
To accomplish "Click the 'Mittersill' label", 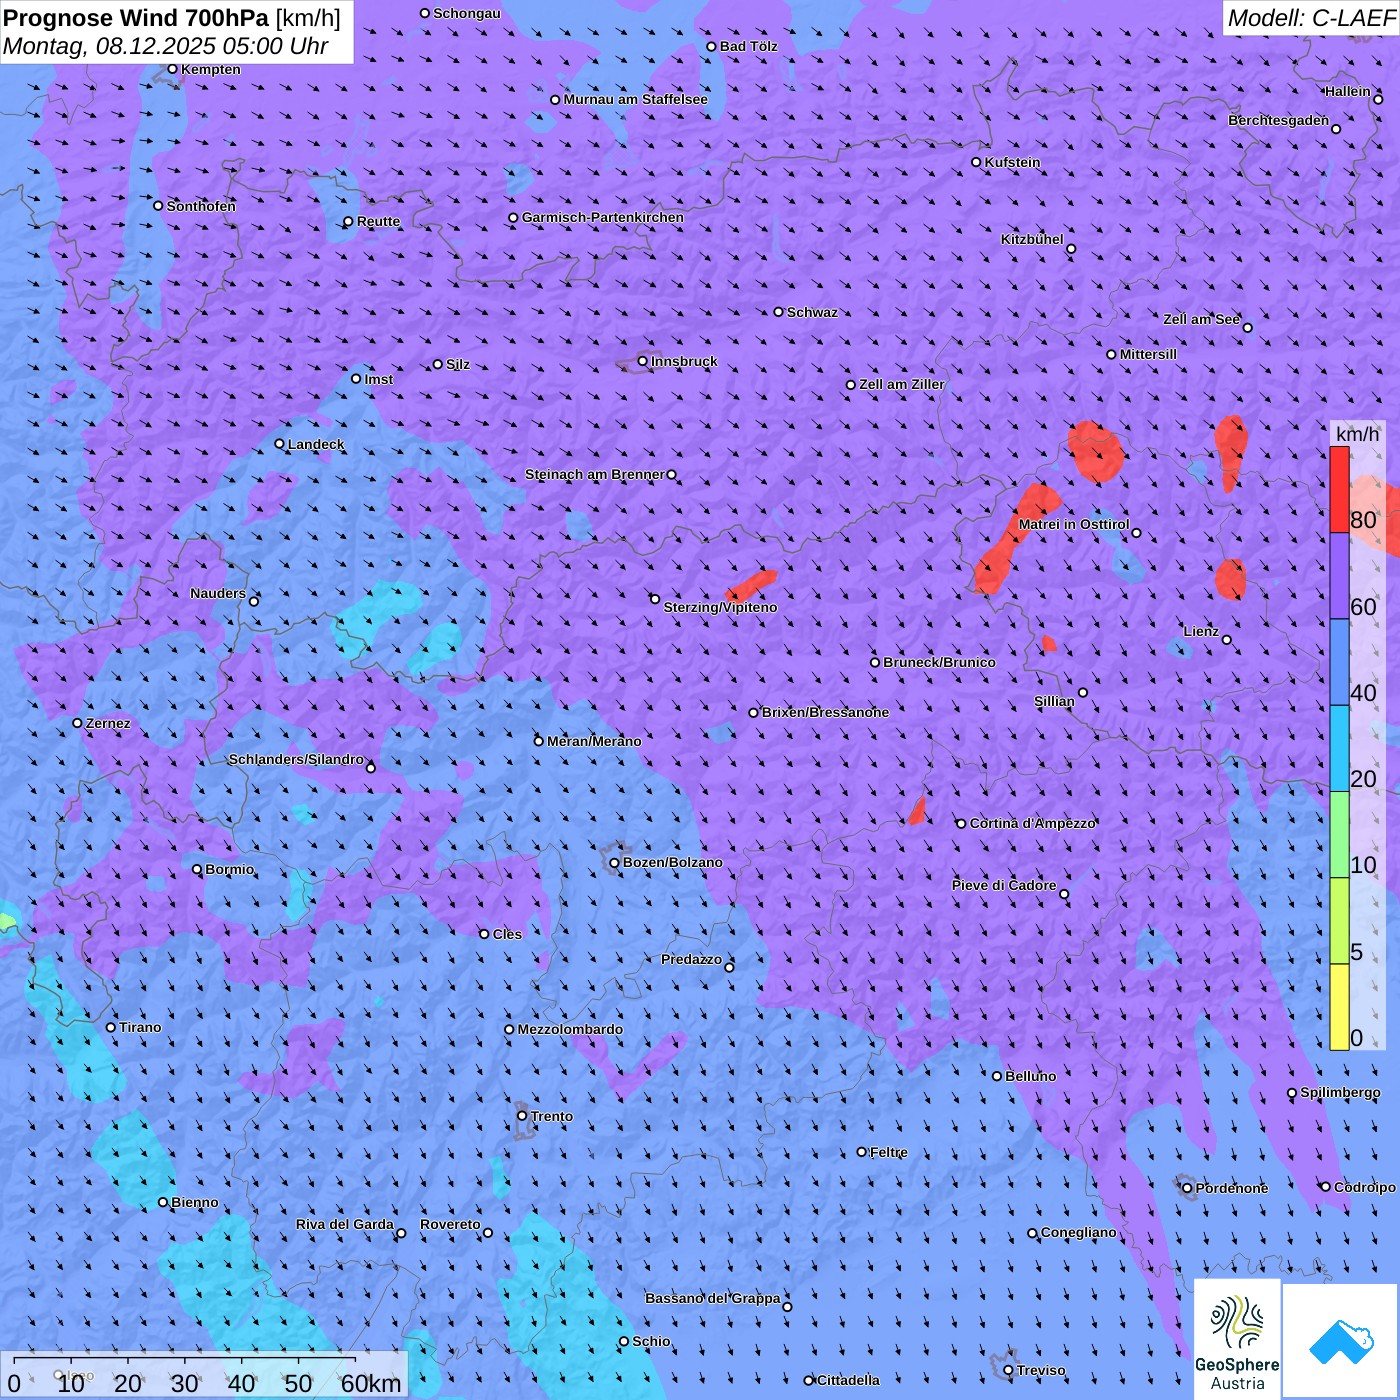I will (1148, 354).
